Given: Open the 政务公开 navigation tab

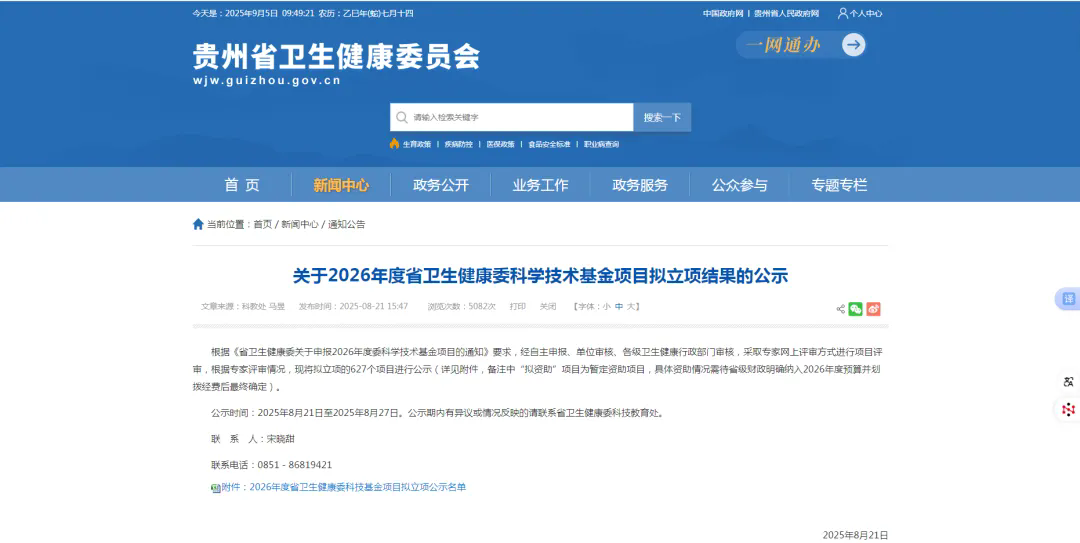Looking at the screenshot, I should coord(441,185).
